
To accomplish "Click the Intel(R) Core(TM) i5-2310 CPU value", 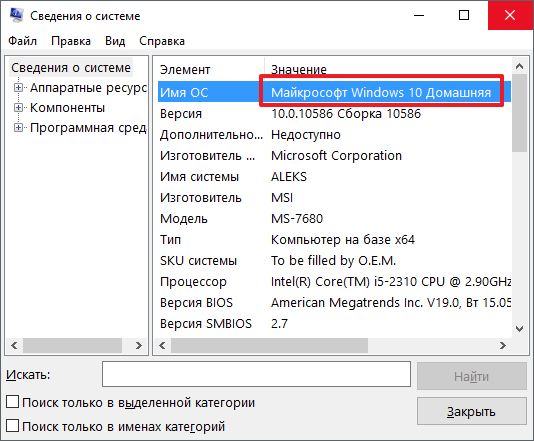I will (391, 282).
